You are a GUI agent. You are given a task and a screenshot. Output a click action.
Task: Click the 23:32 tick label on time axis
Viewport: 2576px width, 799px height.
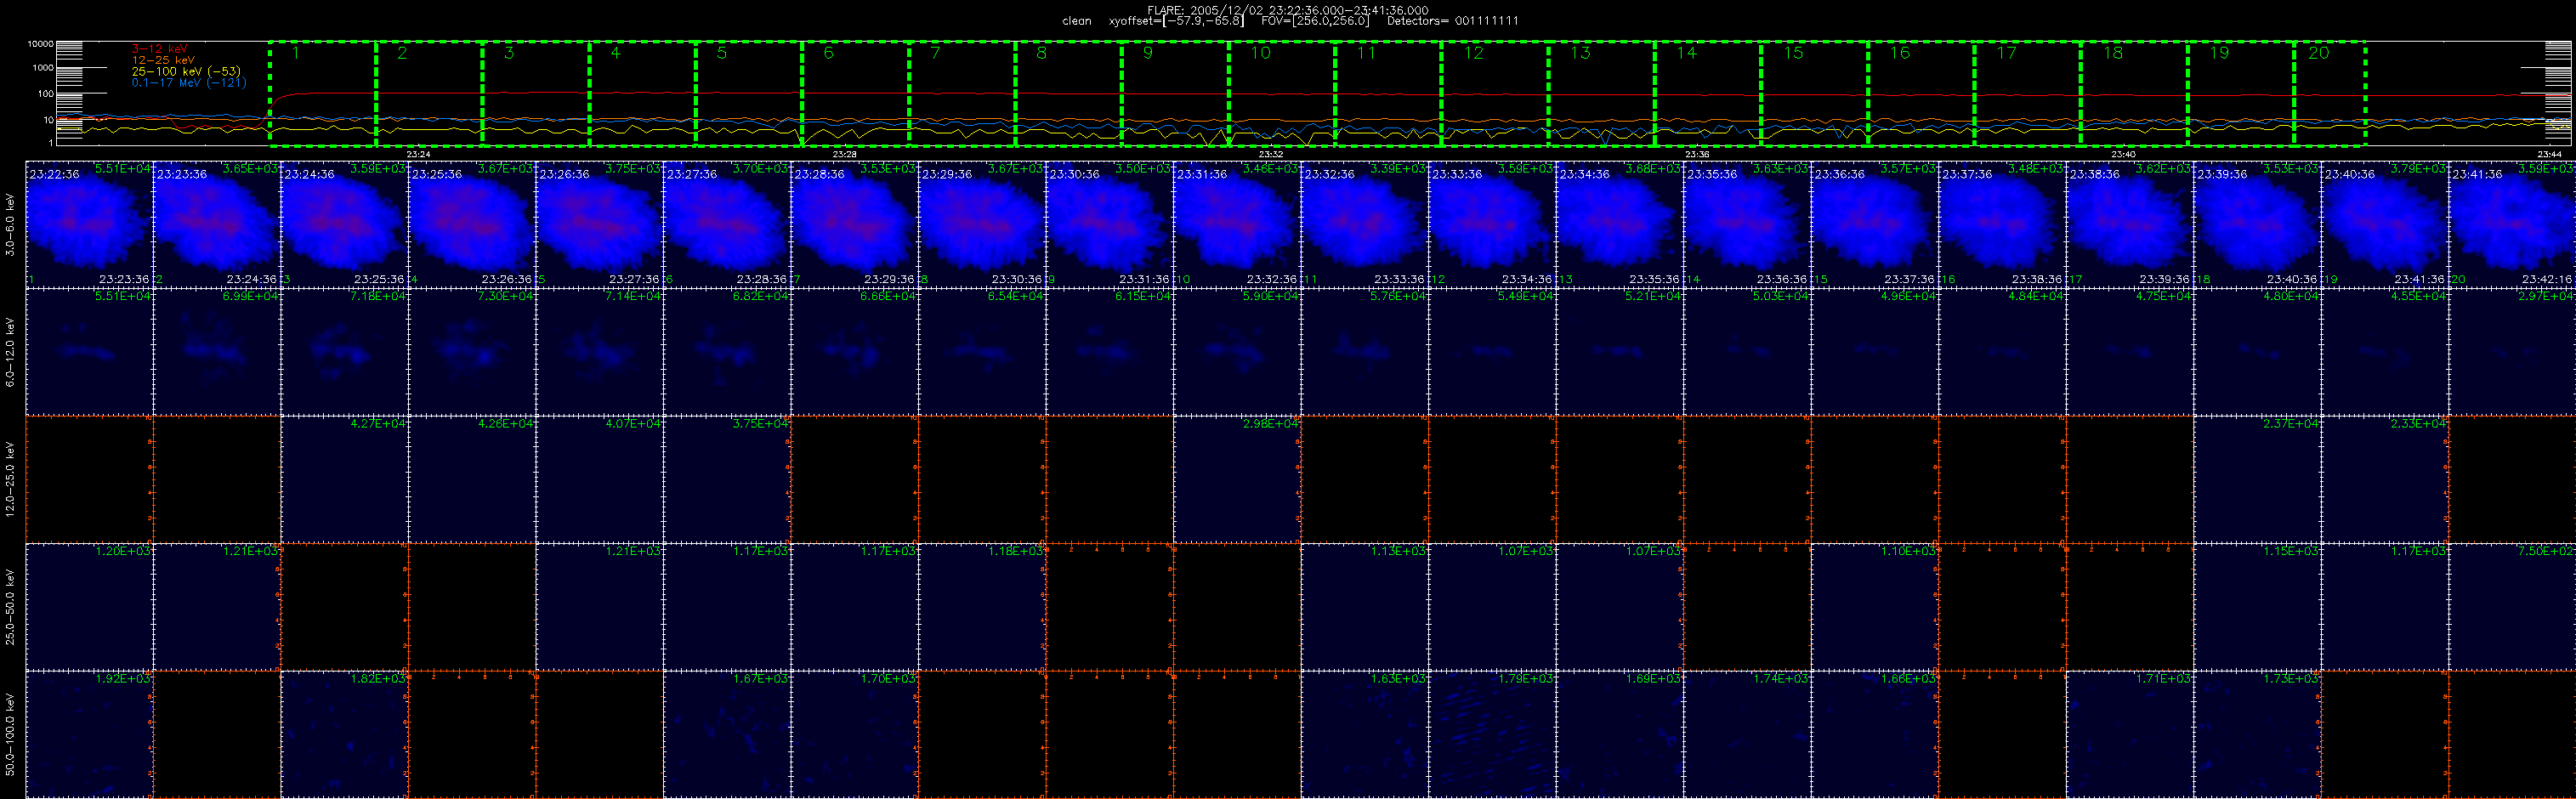point(1271,154)
